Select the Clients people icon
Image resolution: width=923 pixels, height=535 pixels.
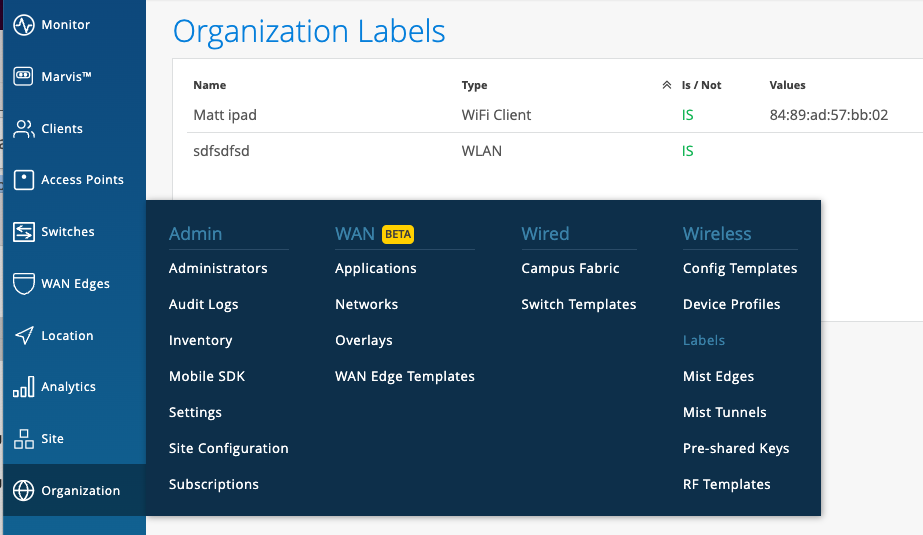[24, 129]
